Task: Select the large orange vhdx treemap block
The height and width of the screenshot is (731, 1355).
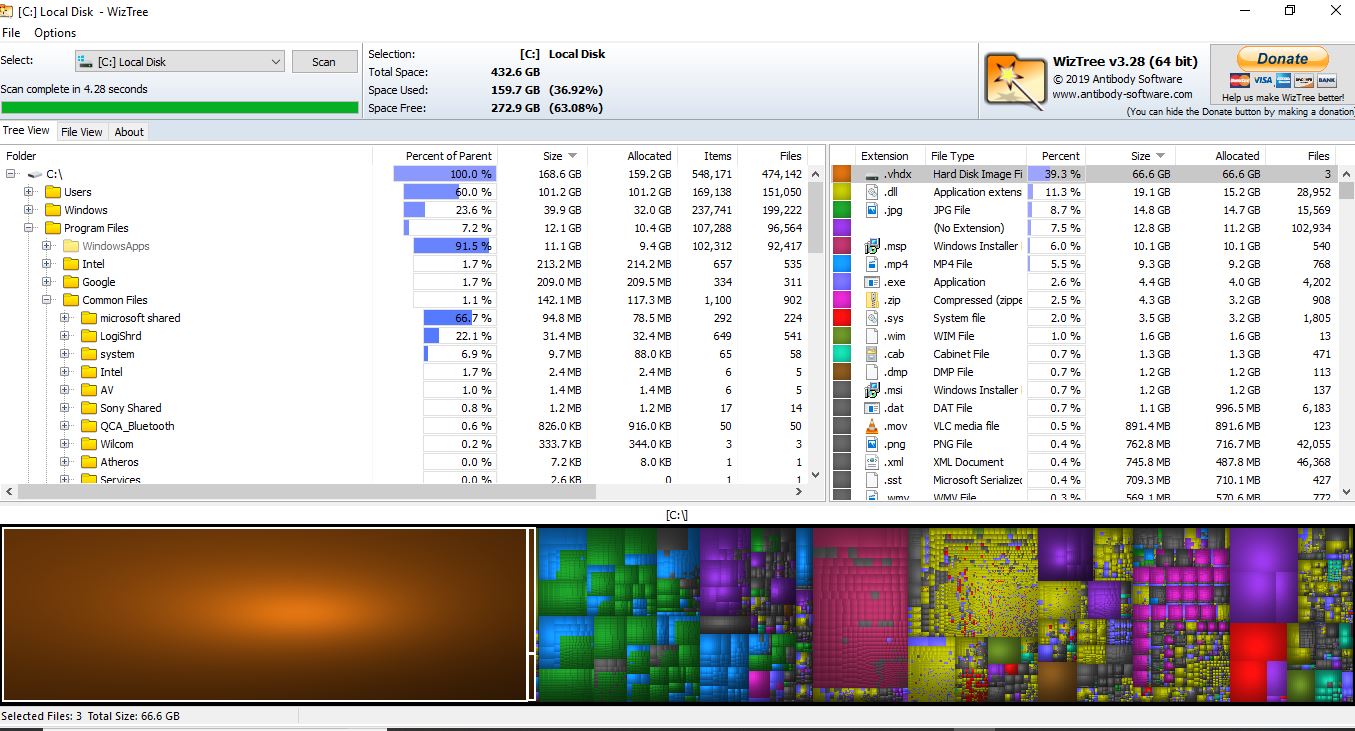Action: (265, 614)
